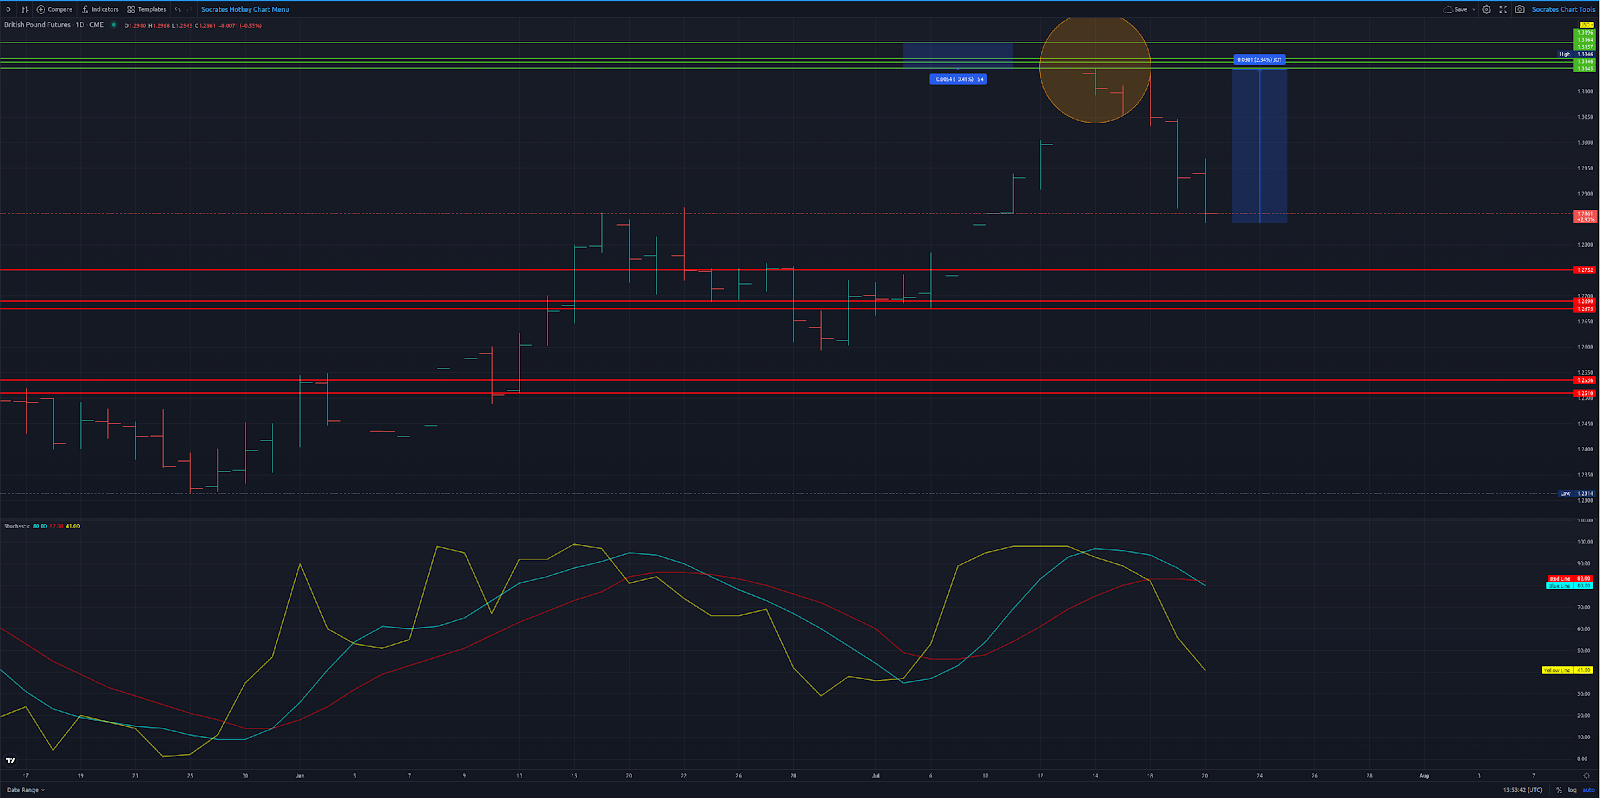
Task: Click the time-axis go-to-realtime settings icon
Action: click(1587, 775)
